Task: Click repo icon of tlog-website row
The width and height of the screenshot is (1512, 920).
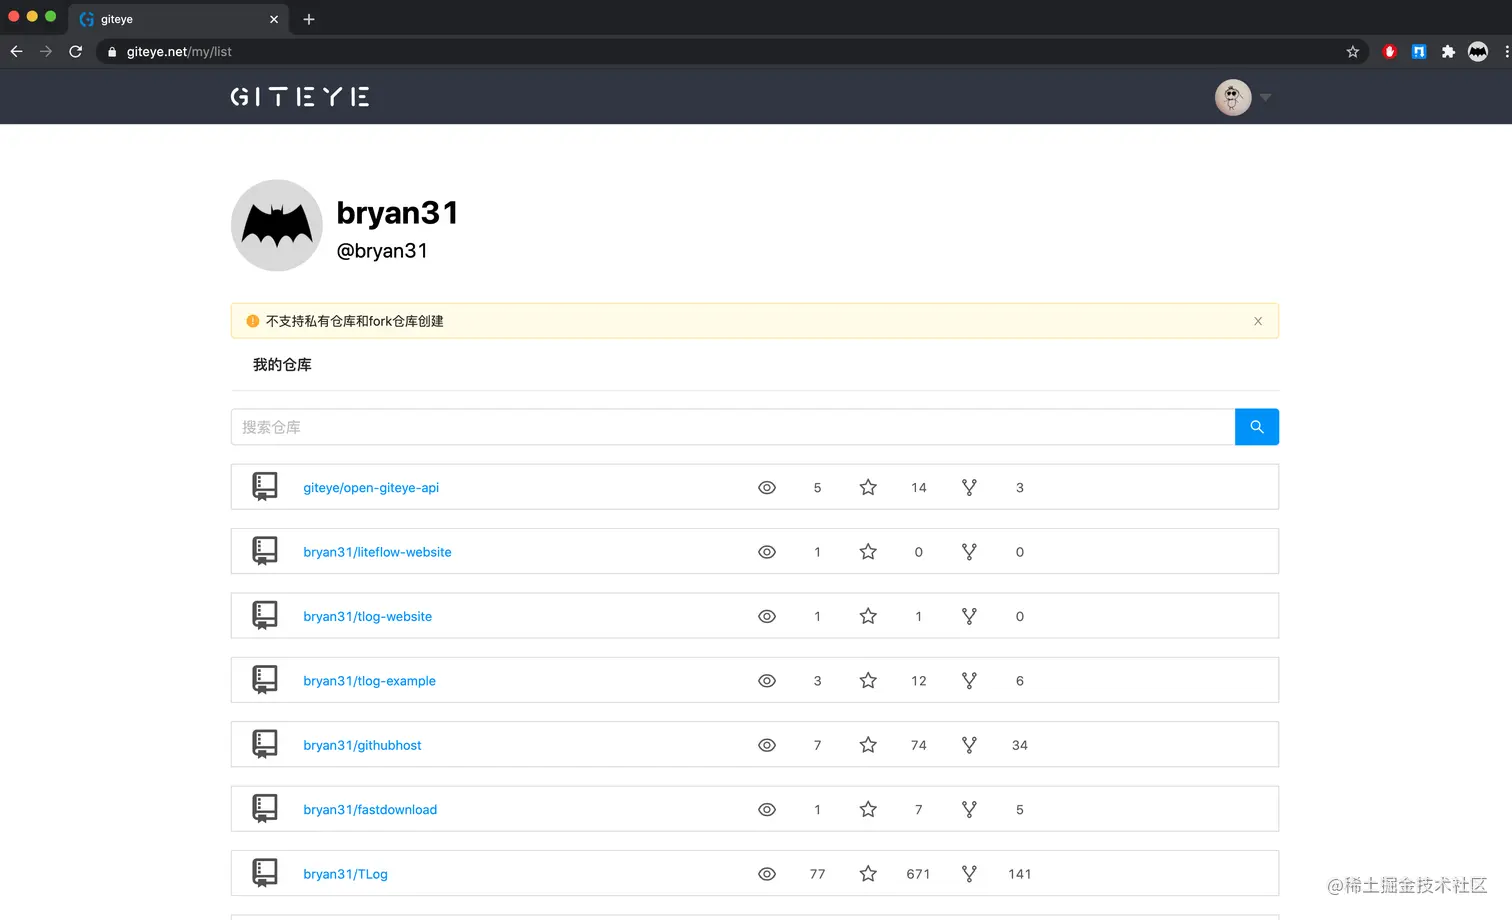Action: click(x=265, y=616)
